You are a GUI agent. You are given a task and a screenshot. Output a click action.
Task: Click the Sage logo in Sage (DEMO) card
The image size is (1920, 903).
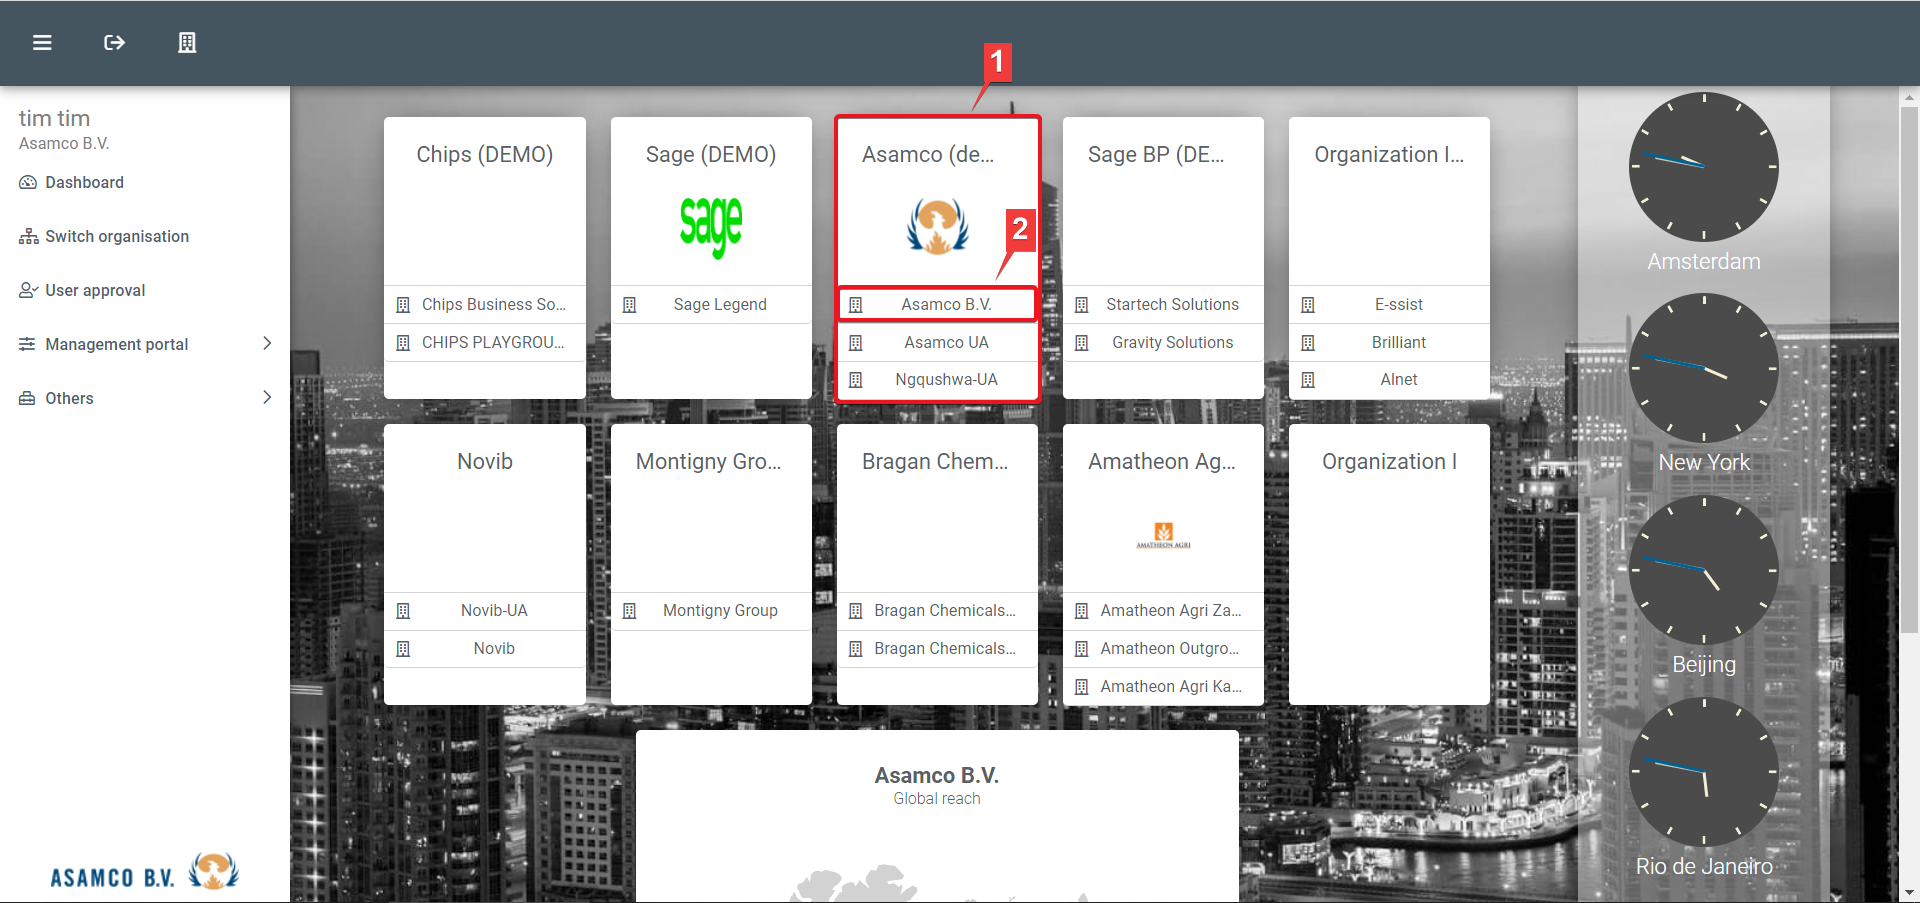[711, 226]
